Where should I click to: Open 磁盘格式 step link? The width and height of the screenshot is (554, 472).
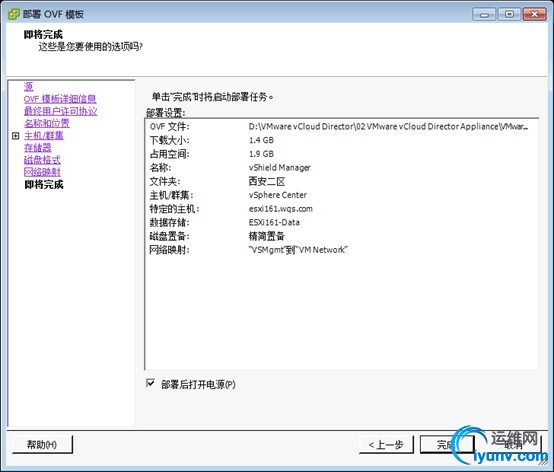[x=42, y=160]
